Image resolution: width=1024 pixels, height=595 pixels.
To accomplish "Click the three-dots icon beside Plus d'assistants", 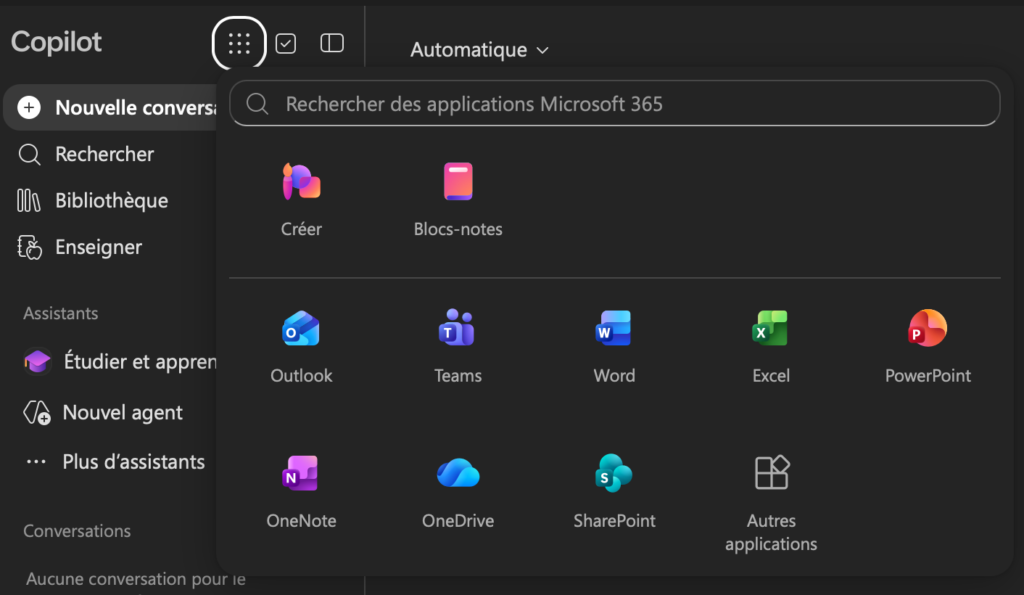I will [36, 462].
